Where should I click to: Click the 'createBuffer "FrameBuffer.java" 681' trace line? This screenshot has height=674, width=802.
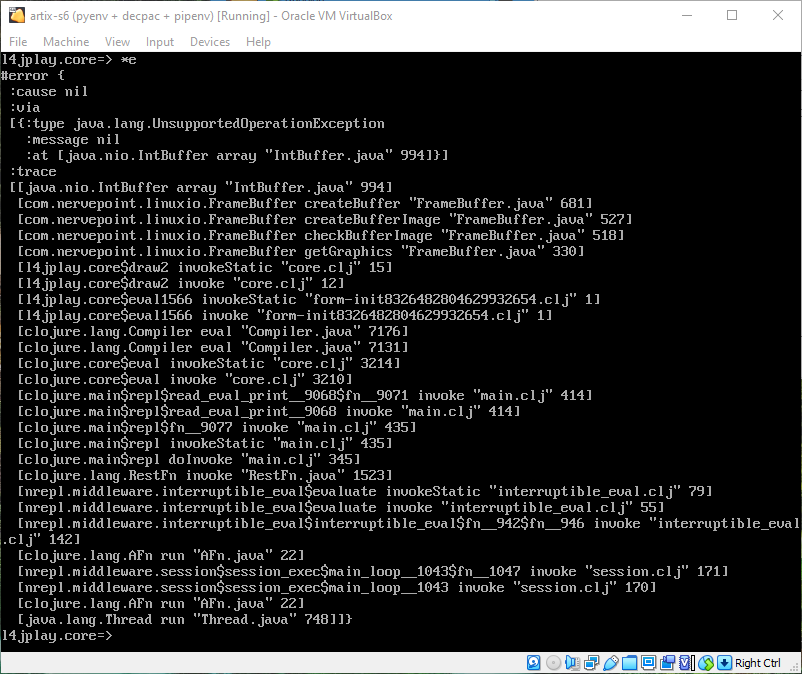pos(305,203)
